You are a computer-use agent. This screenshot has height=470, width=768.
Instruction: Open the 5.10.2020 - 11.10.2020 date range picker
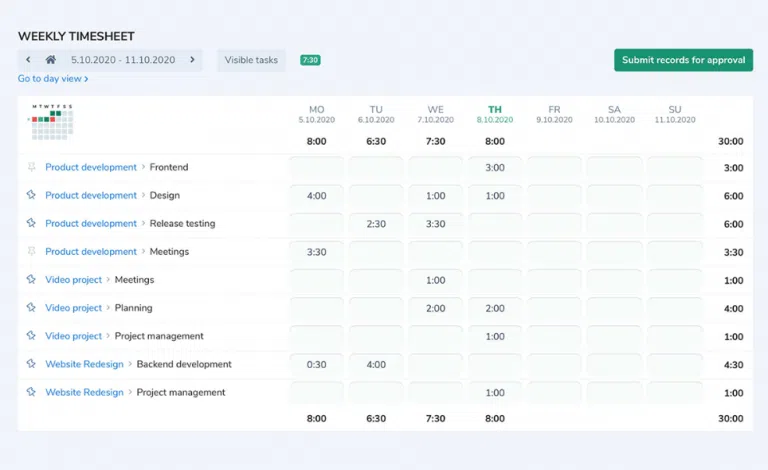pos(122,60)
